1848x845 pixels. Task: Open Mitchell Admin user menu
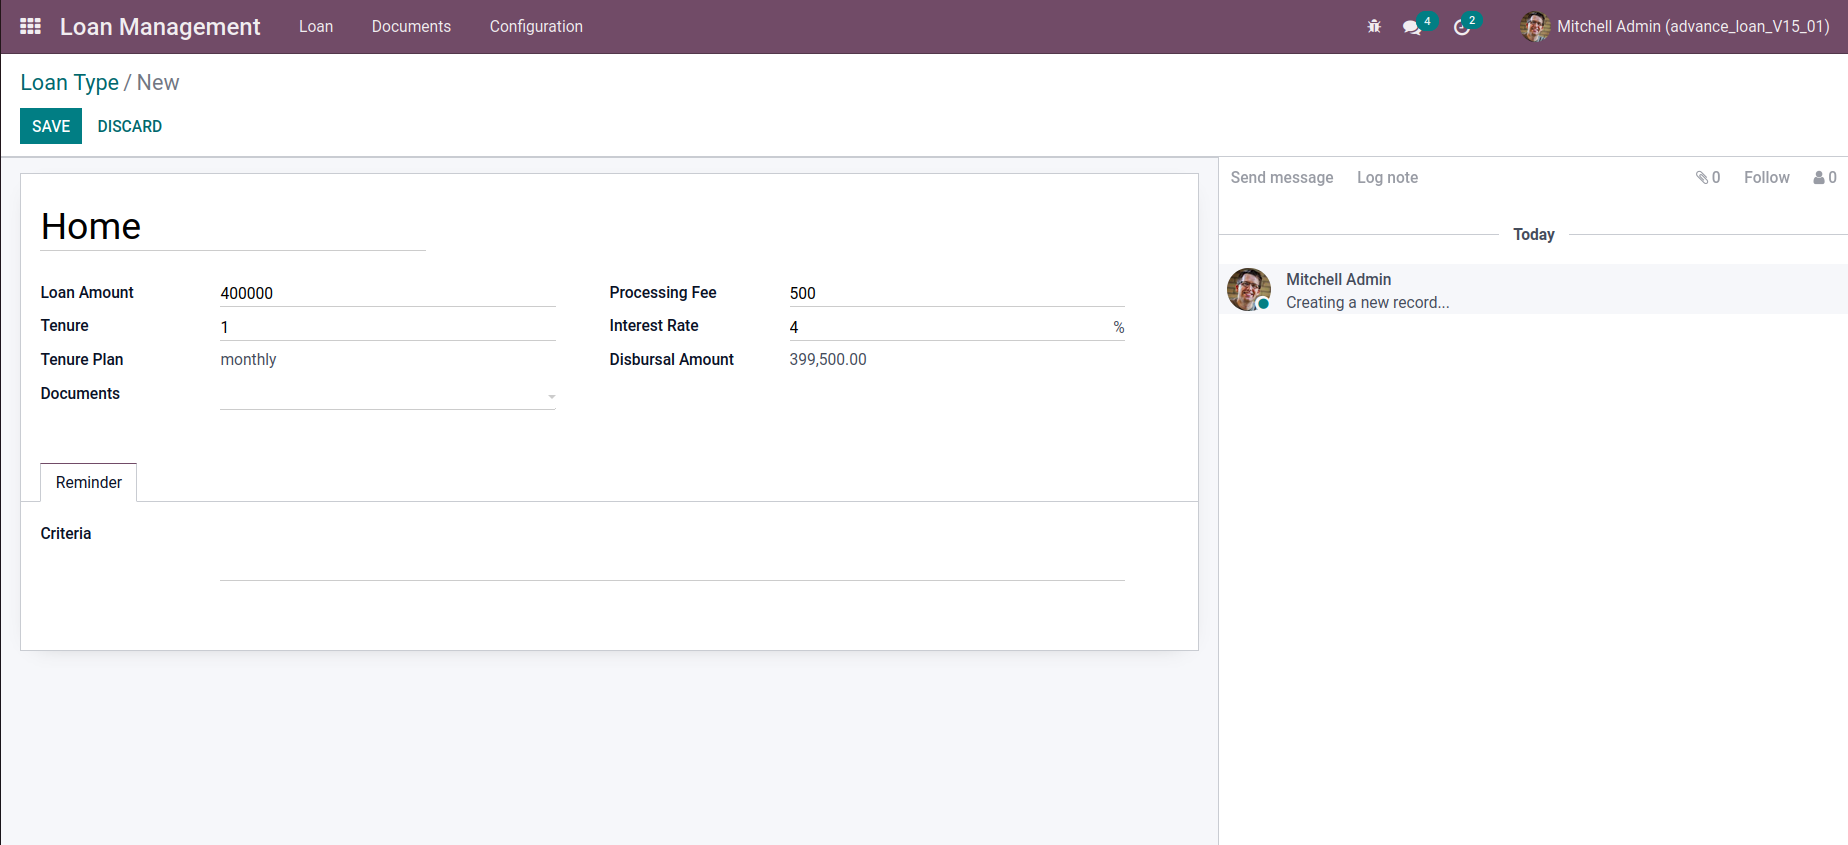1674,27
